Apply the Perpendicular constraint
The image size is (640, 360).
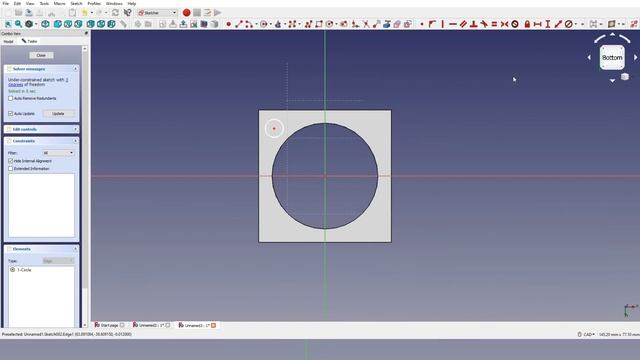coord(473,24)
